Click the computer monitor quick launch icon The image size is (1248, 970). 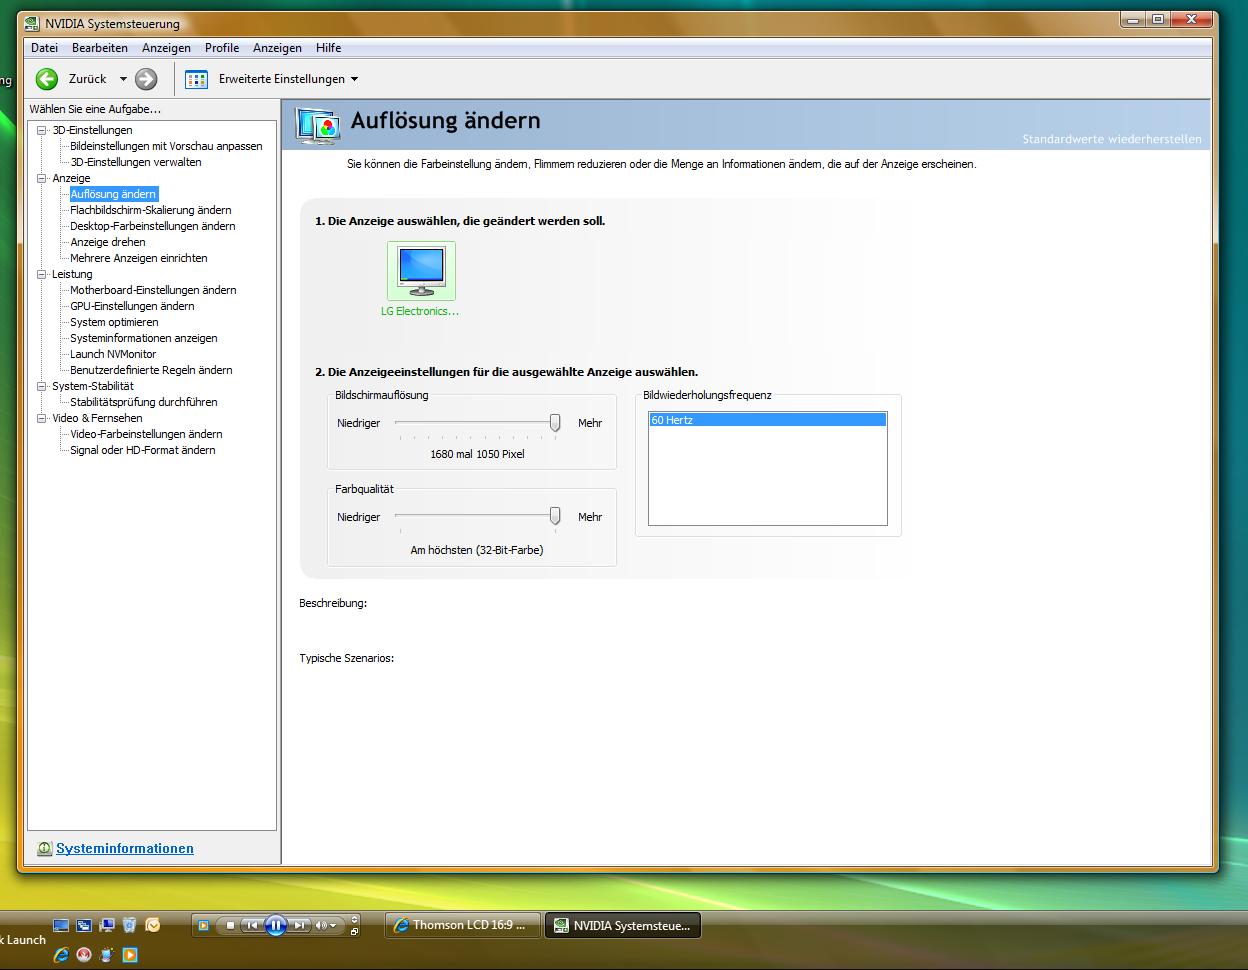tap(106, 925)
